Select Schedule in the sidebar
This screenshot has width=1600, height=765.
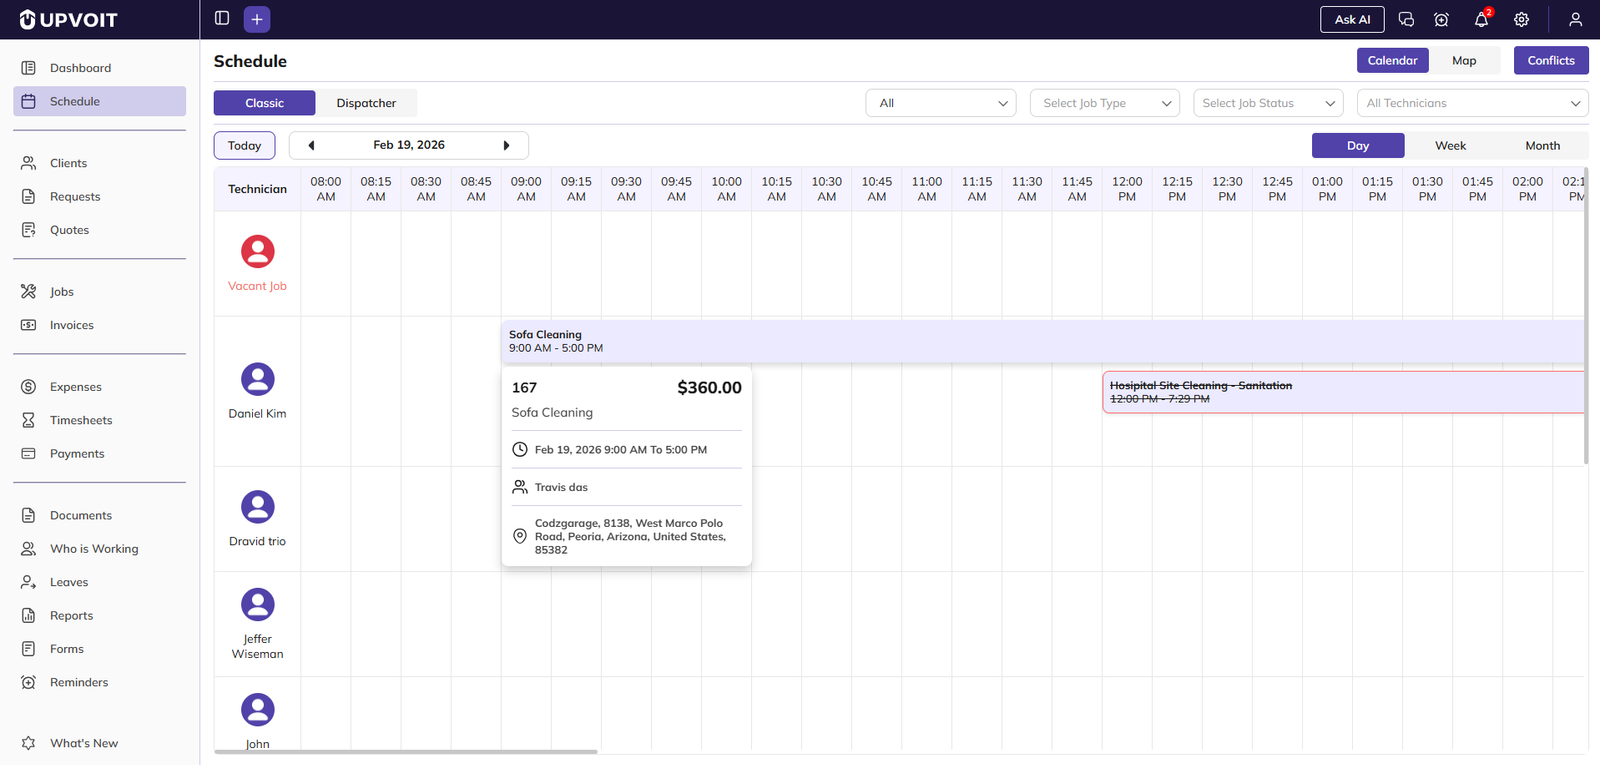tap(99, 101)
